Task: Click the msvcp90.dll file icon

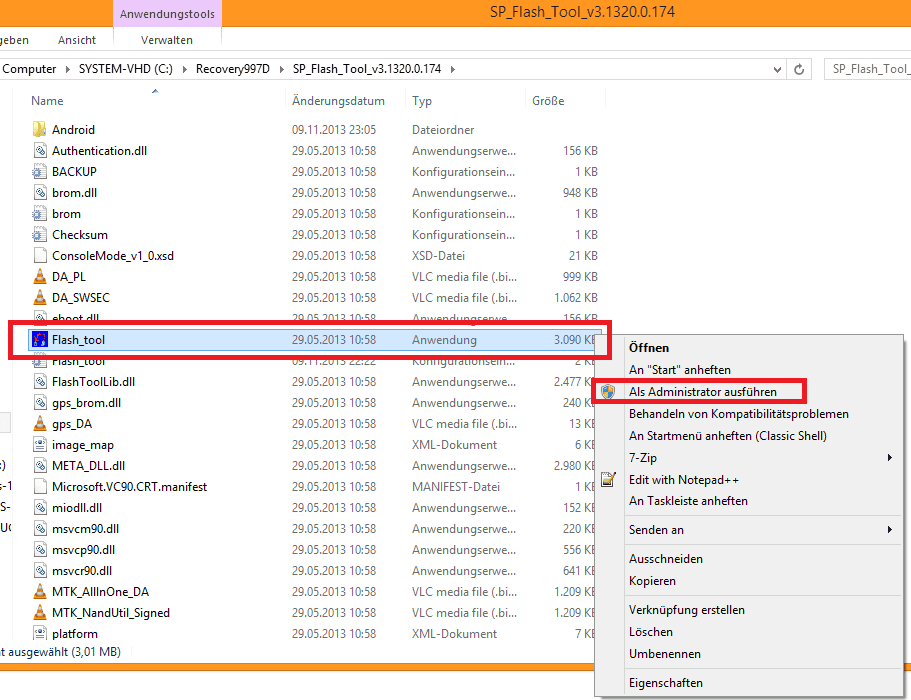Action: pyautogui.click(x=40, y=550)
